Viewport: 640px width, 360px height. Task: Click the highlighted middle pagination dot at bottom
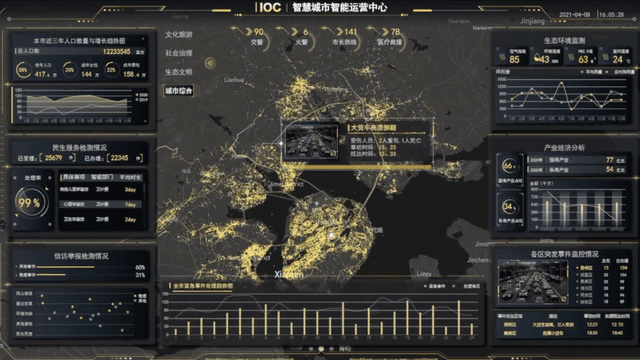[321, 349]
